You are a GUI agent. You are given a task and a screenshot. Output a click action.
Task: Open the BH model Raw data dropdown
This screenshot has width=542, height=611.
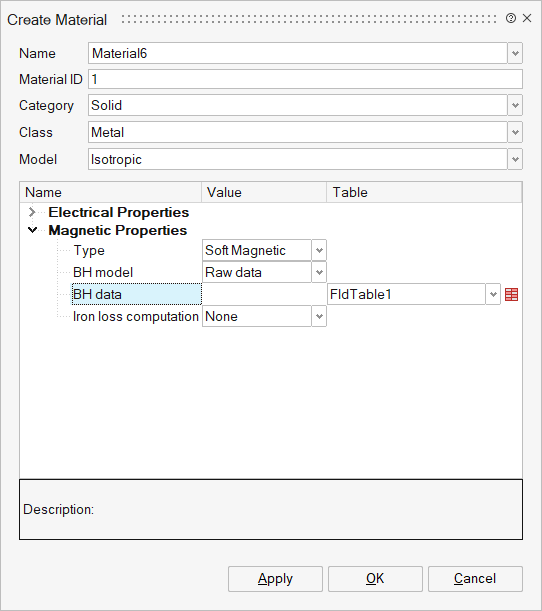coord(319,272)
